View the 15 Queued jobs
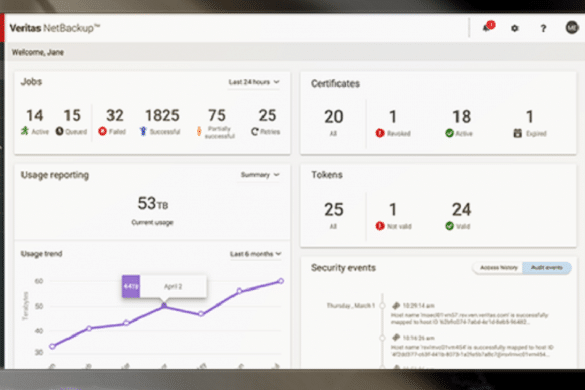585x390 pixels. click(72, 115)
